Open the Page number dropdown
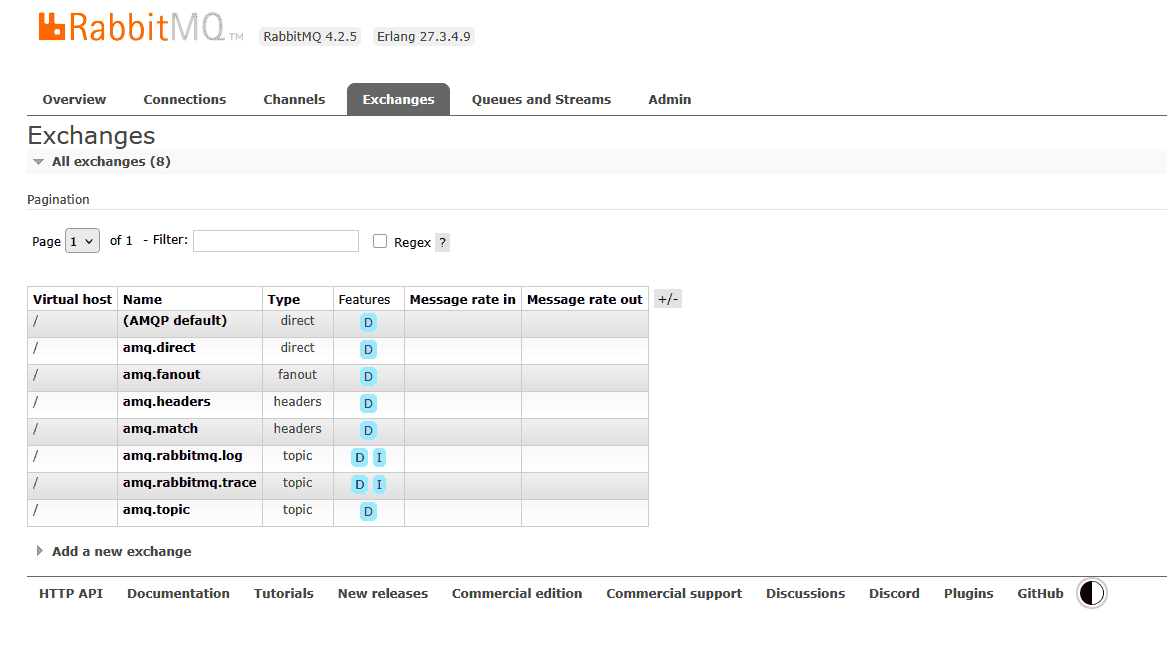Screen dimensions: 1167x646 82,241
